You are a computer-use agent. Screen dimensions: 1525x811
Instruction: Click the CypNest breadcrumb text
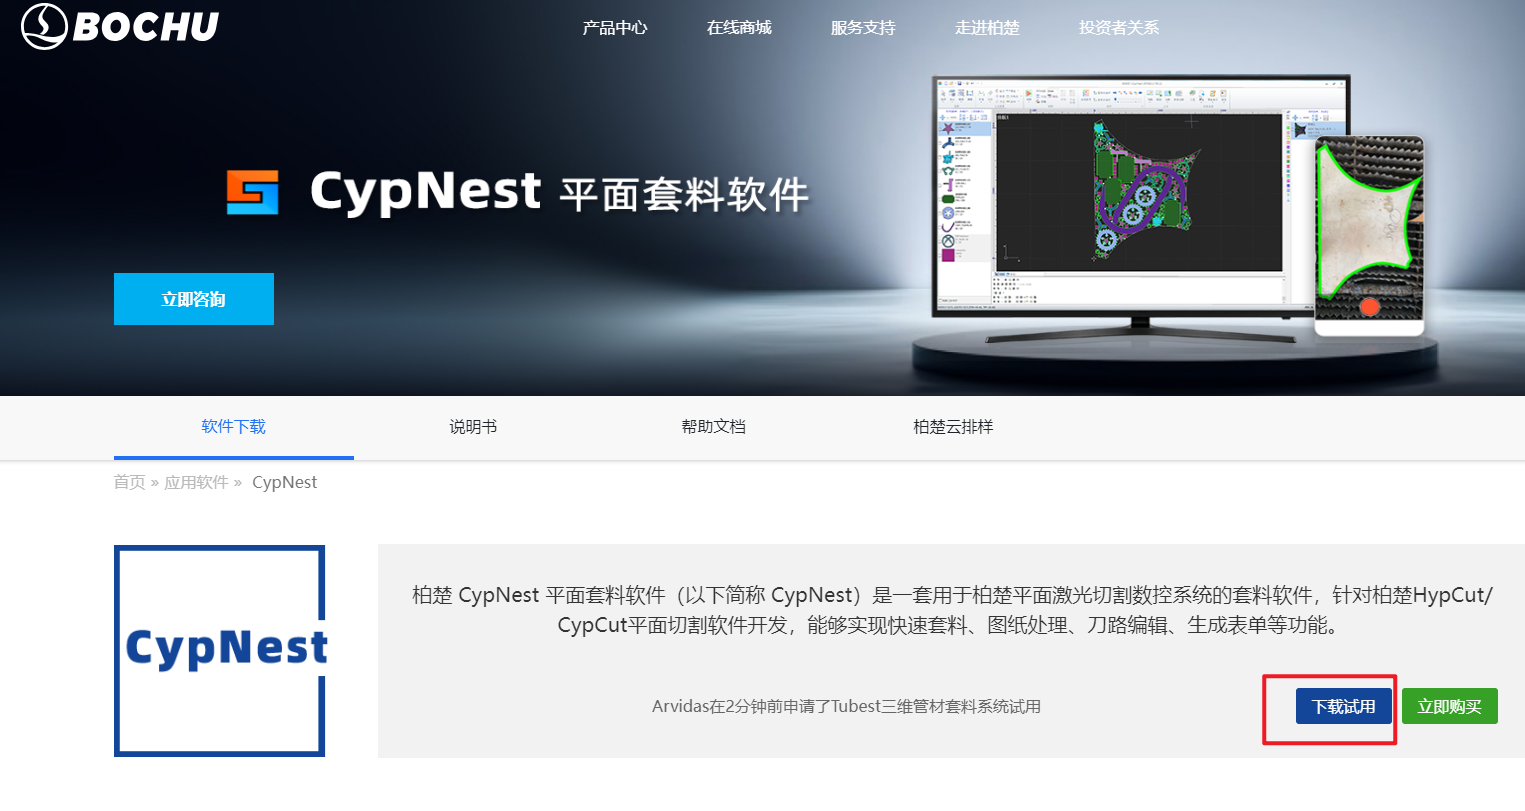tap(285, 482)
